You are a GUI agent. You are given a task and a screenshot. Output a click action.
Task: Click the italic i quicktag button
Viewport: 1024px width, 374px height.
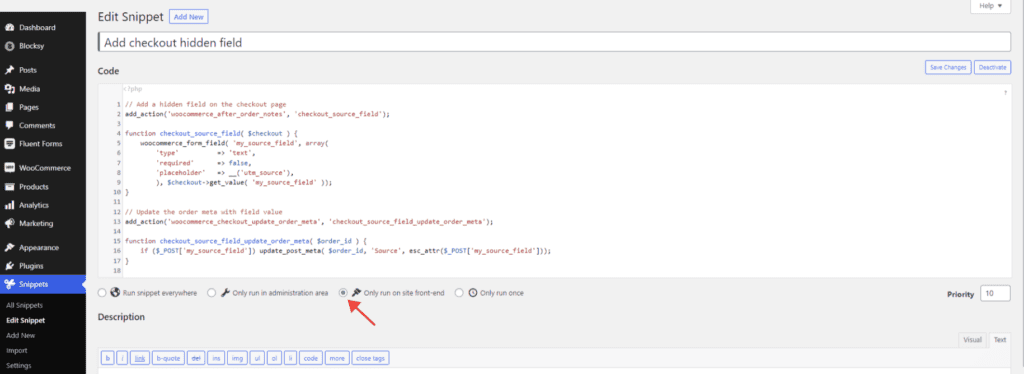tap(123, 358)
